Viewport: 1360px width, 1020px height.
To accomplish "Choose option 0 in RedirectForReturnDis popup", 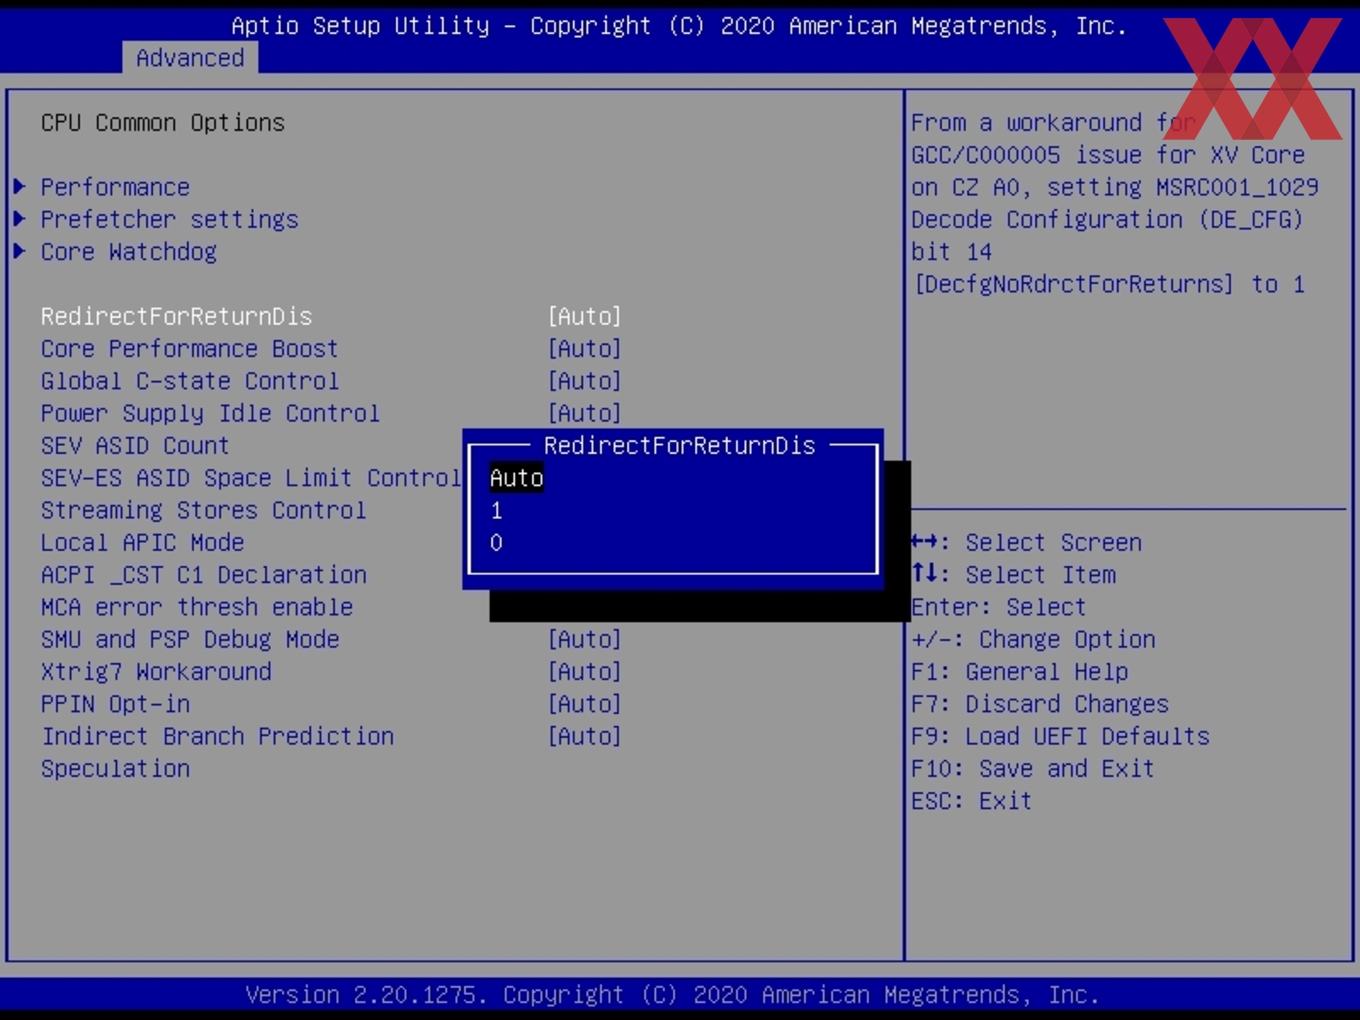I will point(496,542).
